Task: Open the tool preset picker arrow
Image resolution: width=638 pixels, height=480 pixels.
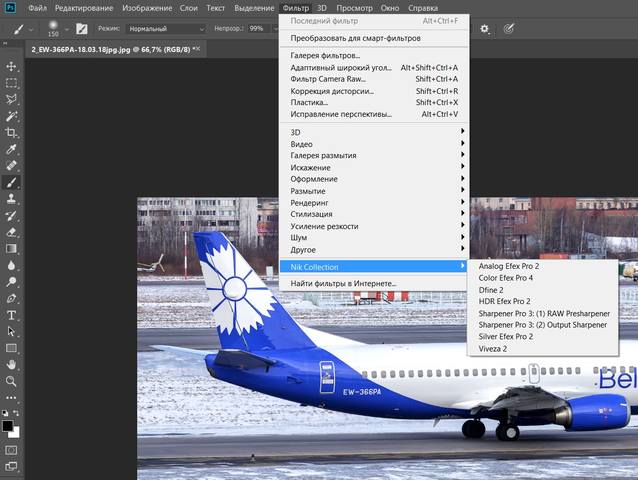Action: pos(31,29)
